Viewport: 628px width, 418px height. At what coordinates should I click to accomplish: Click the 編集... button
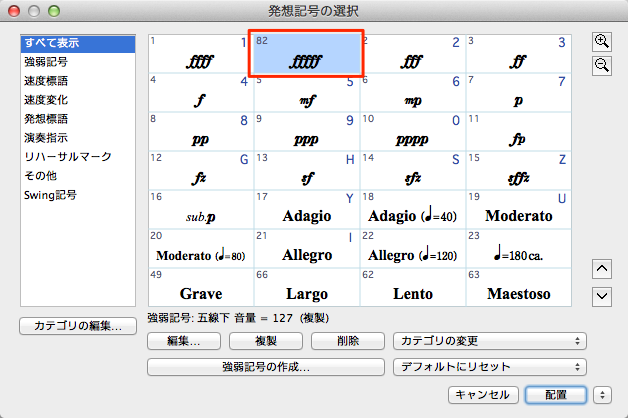click(184, 341)
